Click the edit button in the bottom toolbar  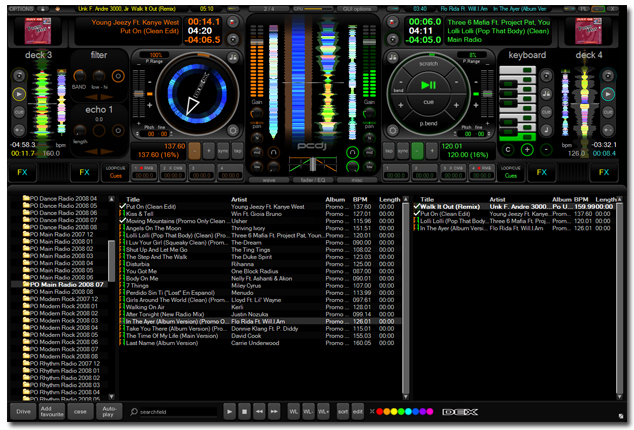[358, 412]
